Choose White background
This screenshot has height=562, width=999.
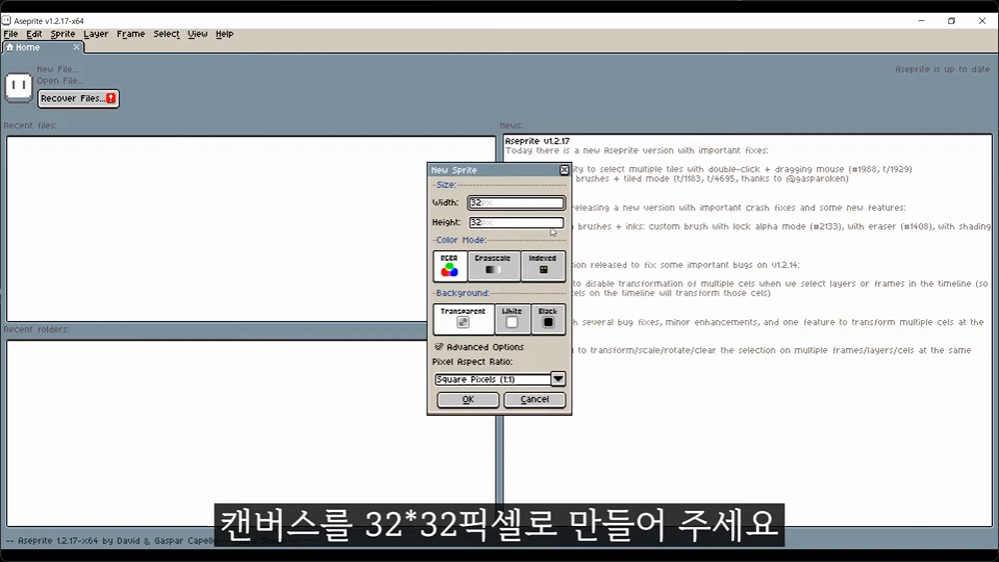coord(512,319)
